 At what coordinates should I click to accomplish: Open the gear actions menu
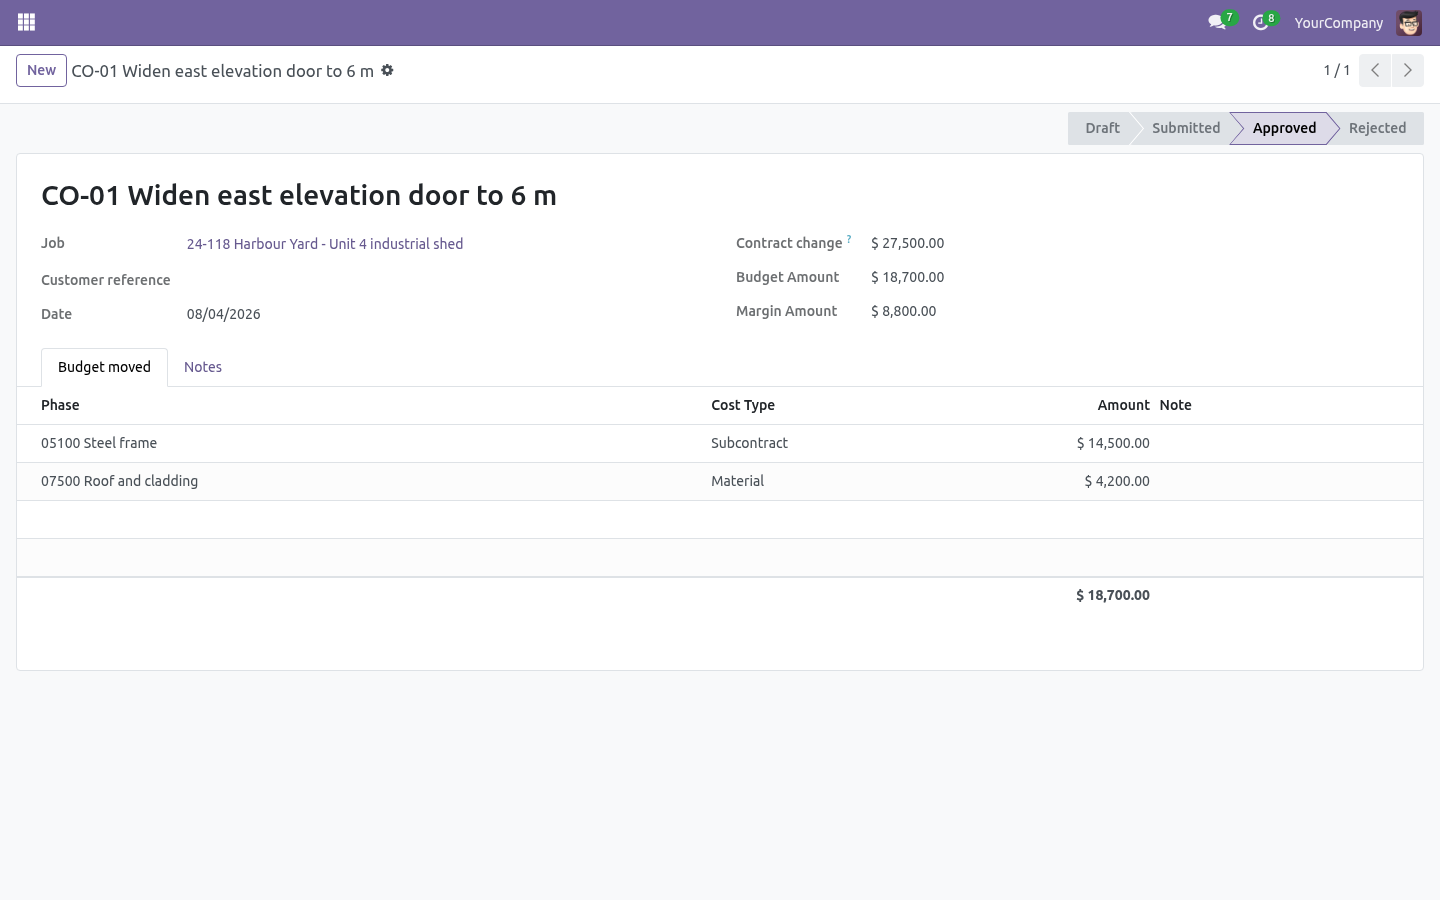click(x=388, y=70)
